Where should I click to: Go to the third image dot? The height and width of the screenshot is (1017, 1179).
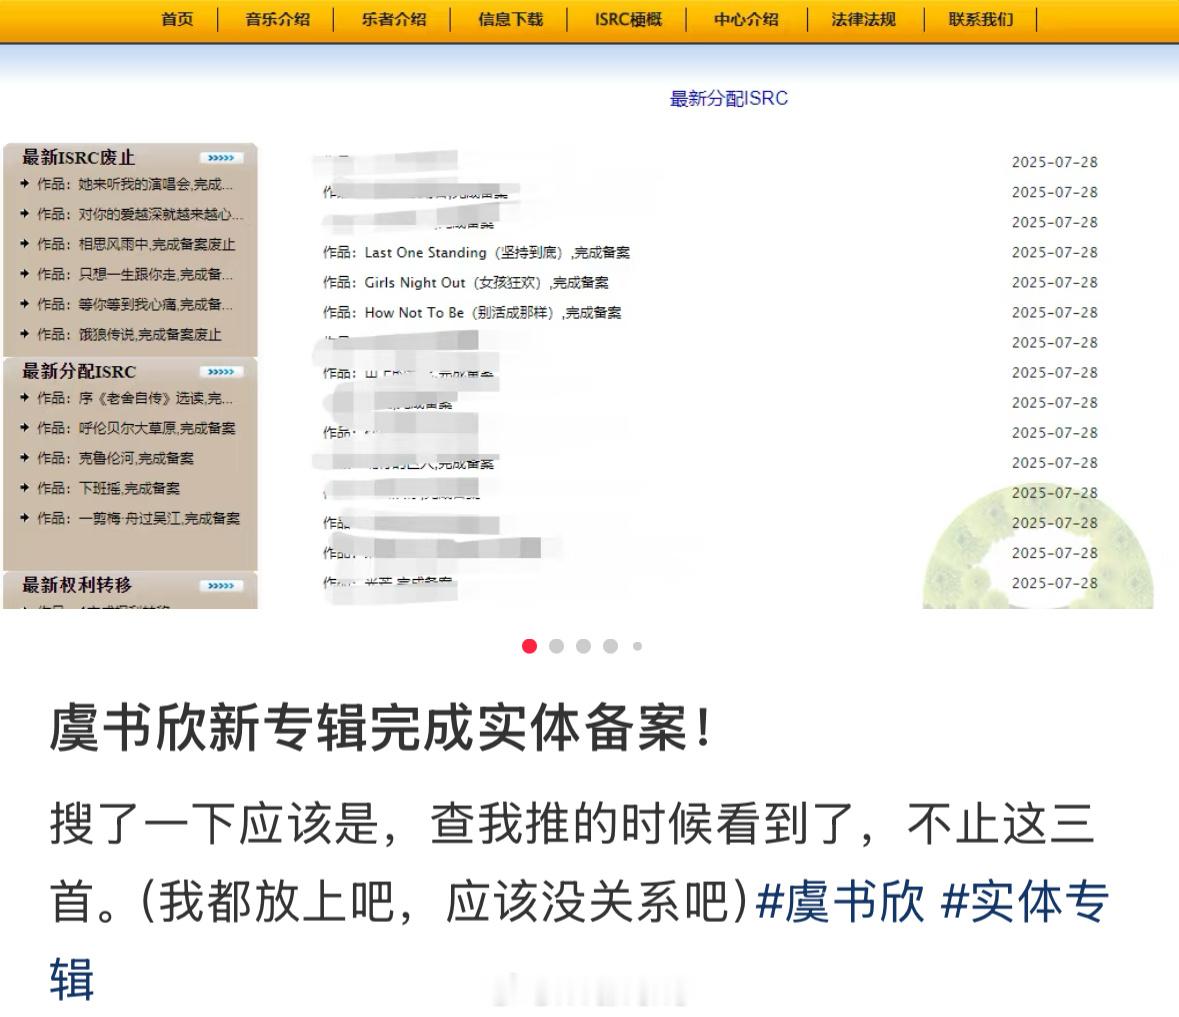click(583, 646)
